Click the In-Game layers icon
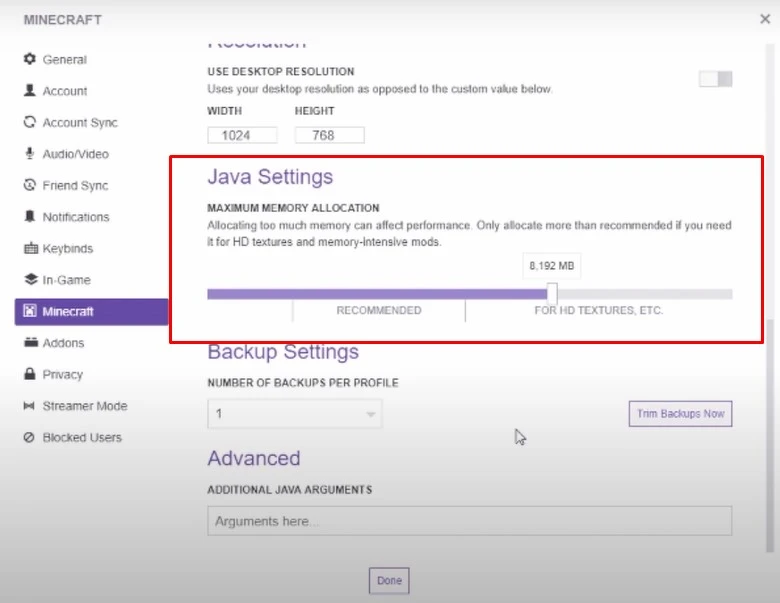 (x=31, y=279)
